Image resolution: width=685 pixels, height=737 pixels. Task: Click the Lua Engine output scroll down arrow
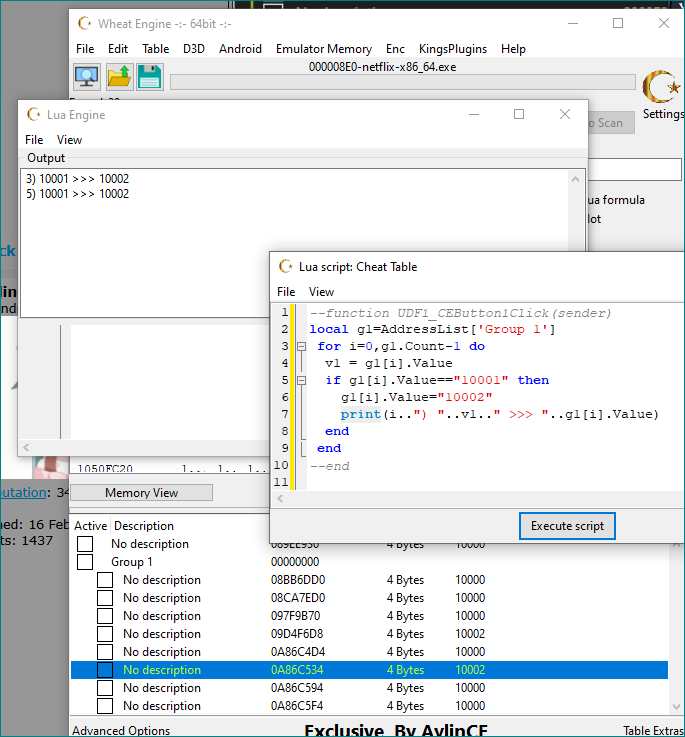pos(575,307)
